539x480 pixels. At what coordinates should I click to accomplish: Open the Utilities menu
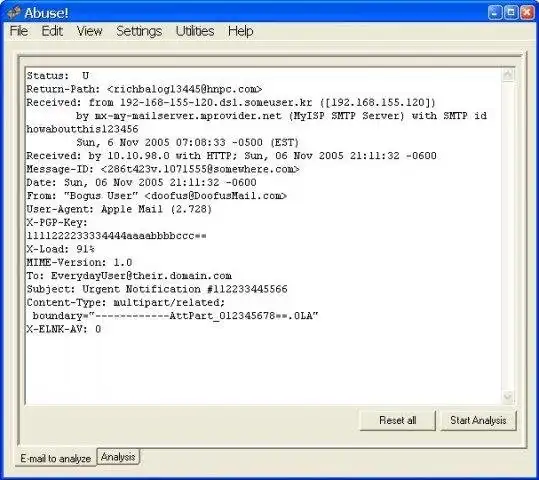[x=195, y=31]
